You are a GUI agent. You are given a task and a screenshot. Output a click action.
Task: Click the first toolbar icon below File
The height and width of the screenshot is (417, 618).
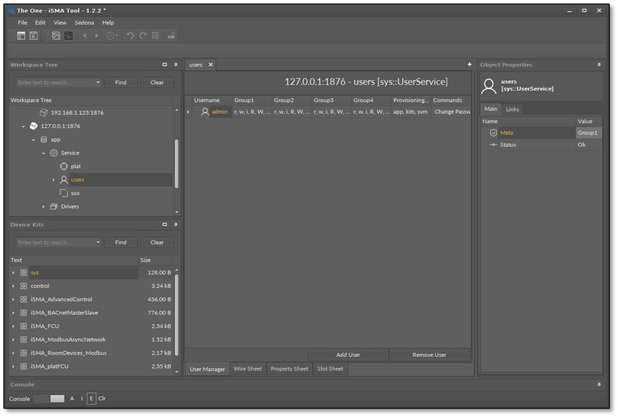pyautogui.click(x=21, y=36)
